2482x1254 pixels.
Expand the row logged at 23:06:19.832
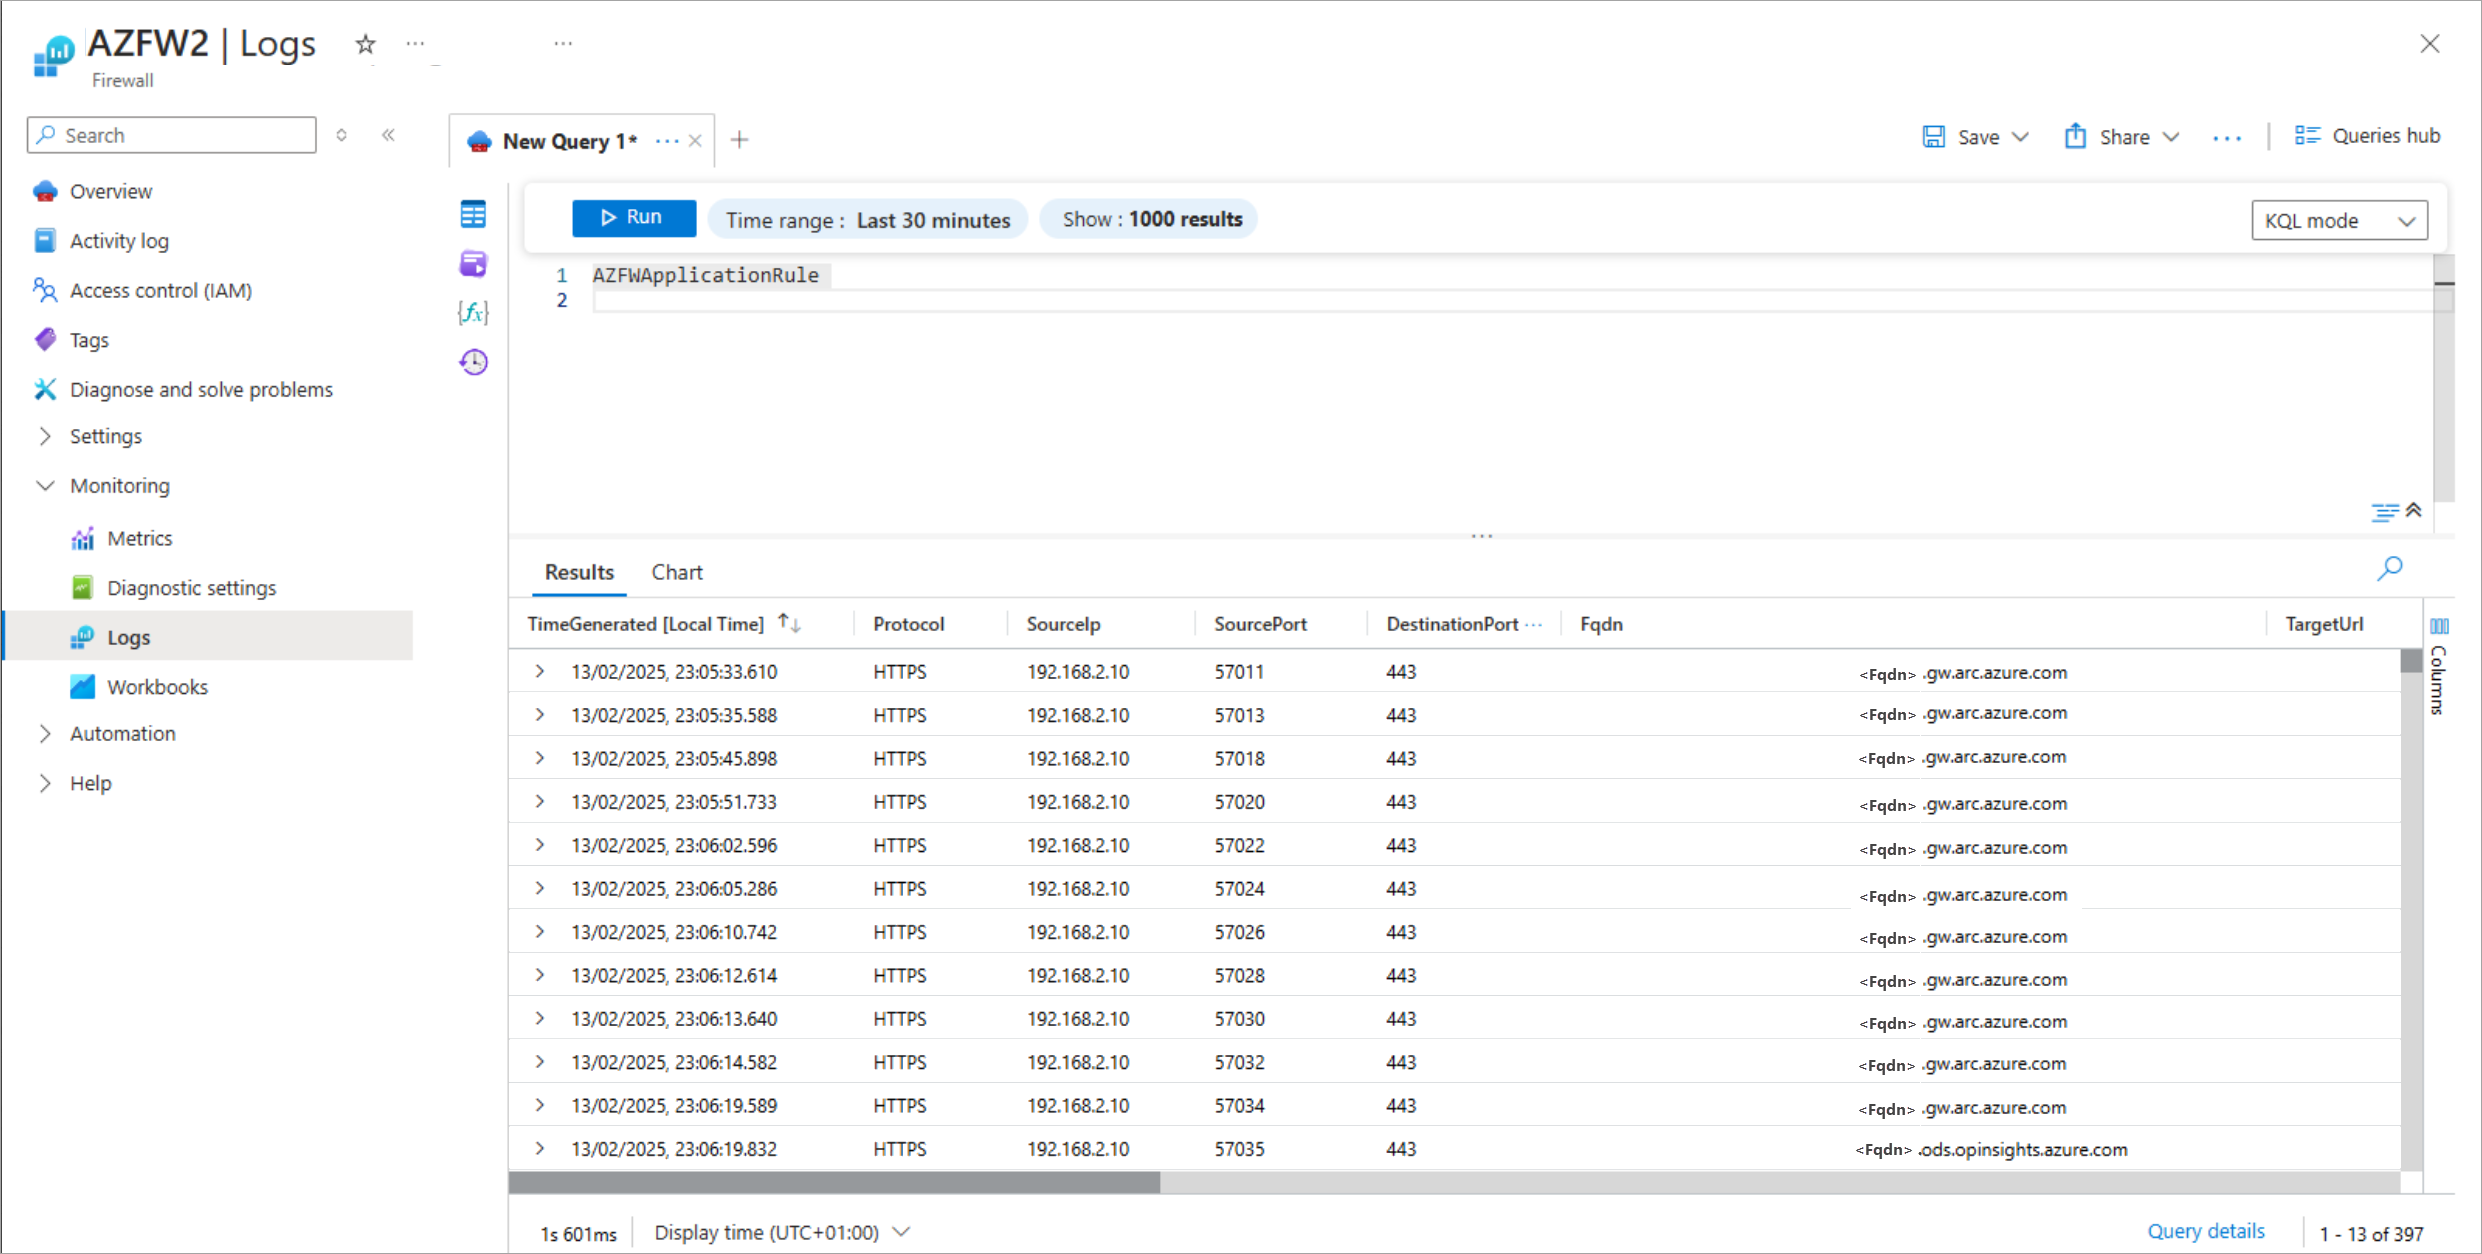(x=540, y=1148)
